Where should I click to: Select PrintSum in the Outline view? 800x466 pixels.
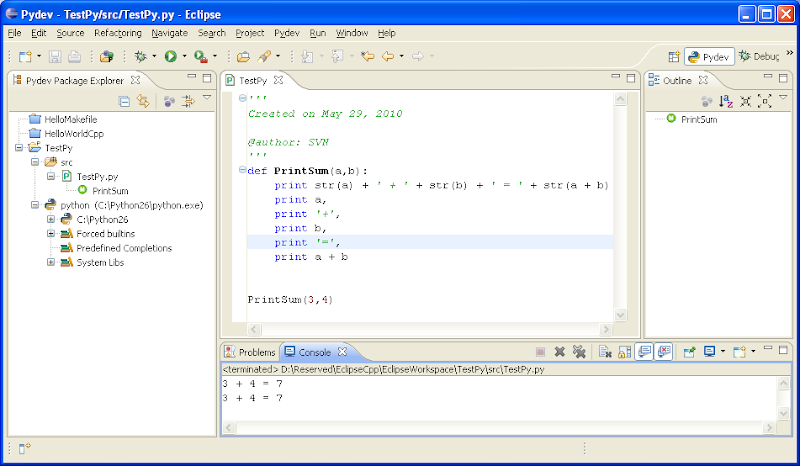699,119
